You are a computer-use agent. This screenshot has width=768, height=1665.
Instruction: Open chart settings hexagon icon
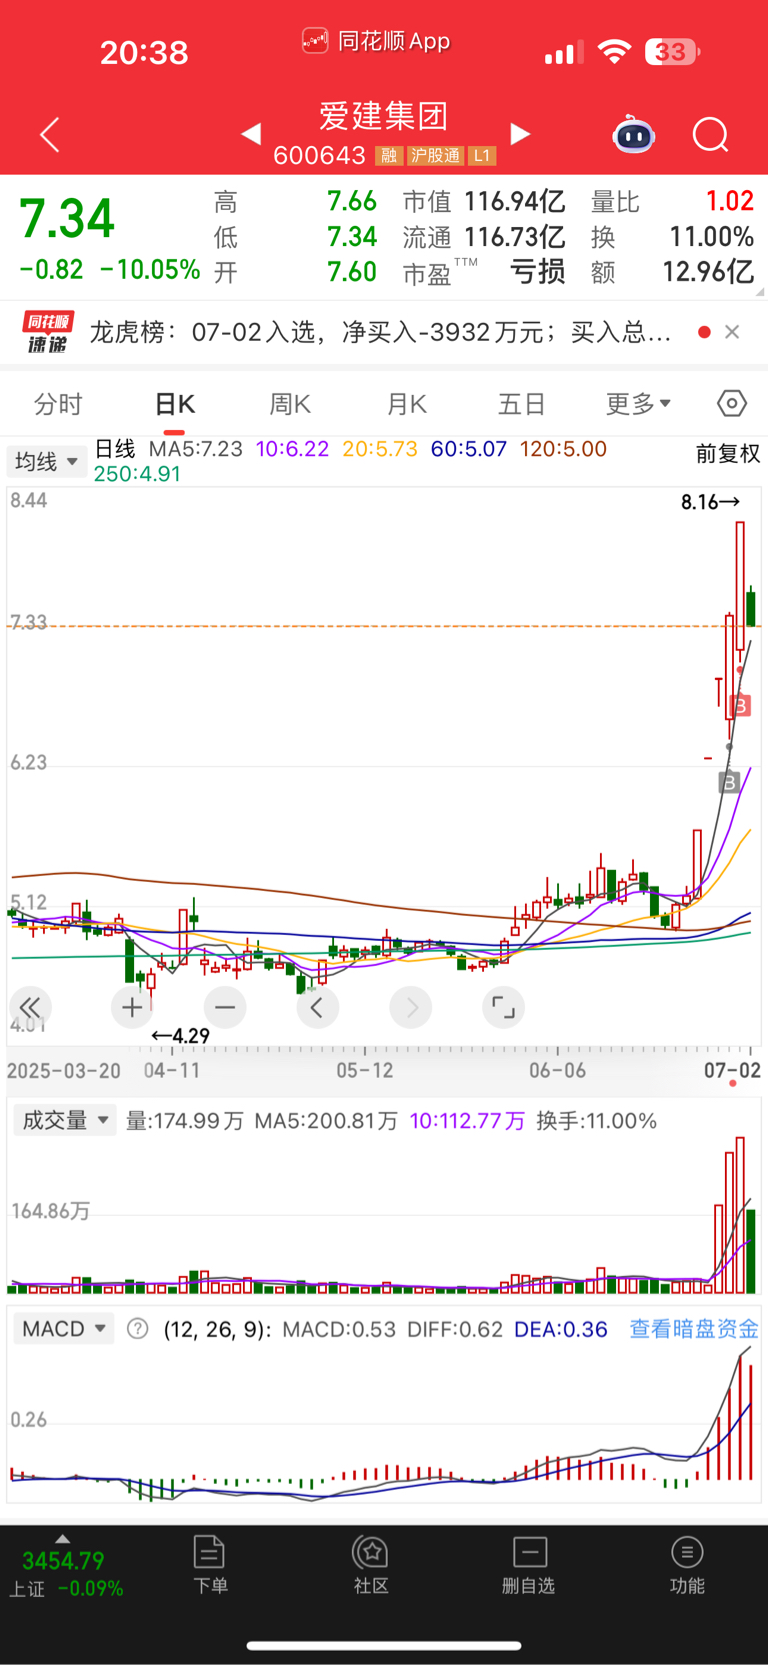coord(732,403)
